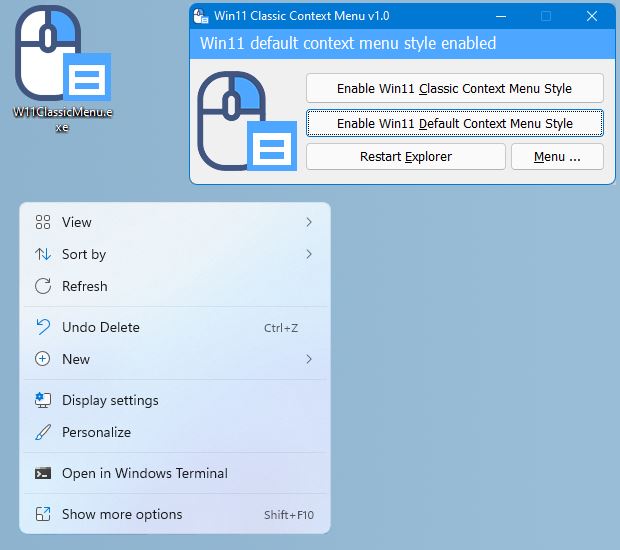
Task: Click the Ctrl+Z shortcut text
Action: coord(281,328)
